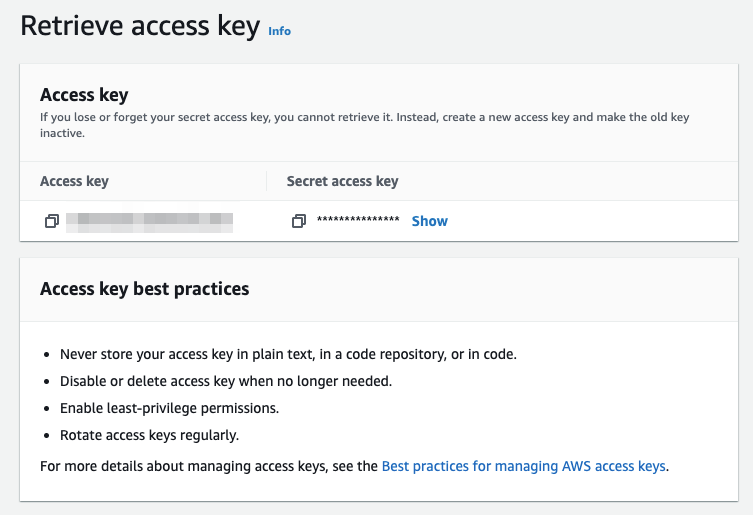Viewport: 753px width, 515px height.
Task: Show the hidden secret access key
Action: coord(429,221)
